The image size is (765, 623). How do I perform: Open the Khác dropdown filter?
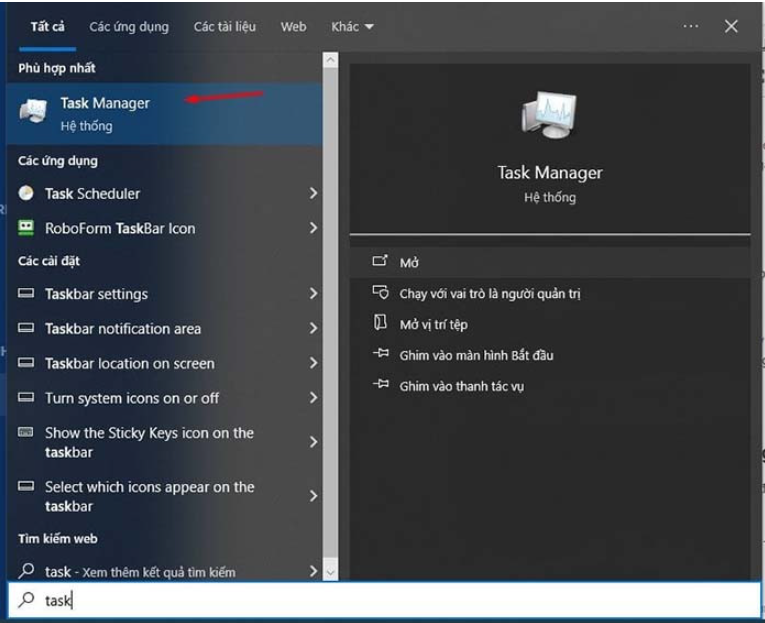(x=352, y=27)
